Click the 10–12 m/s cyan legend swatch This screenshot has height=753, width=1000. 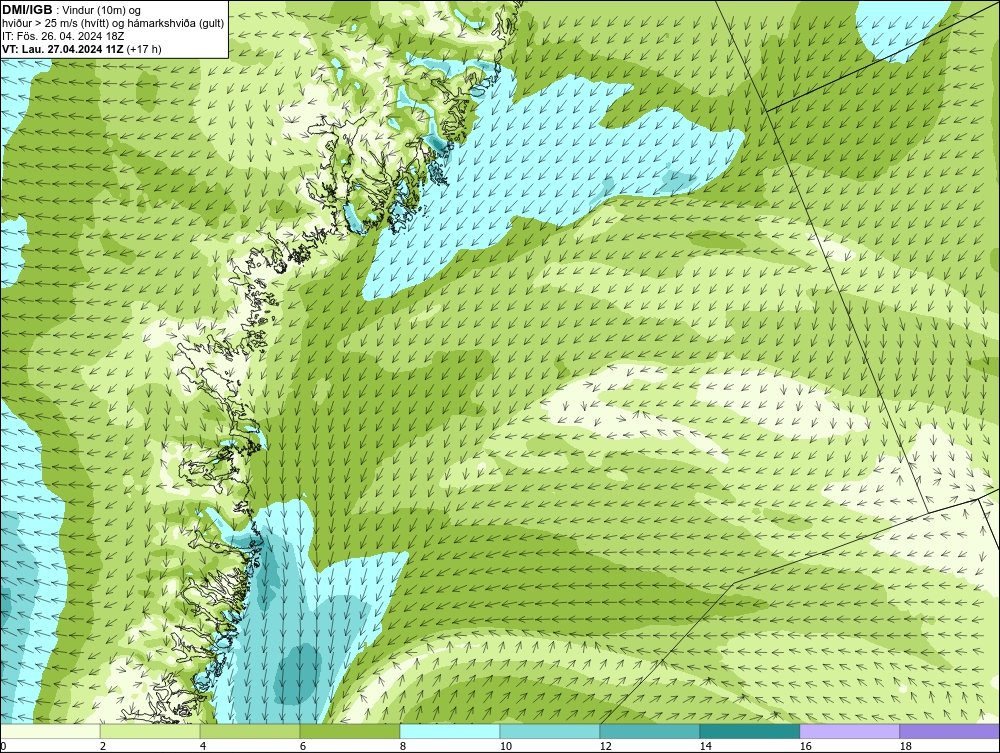(550, 731)
